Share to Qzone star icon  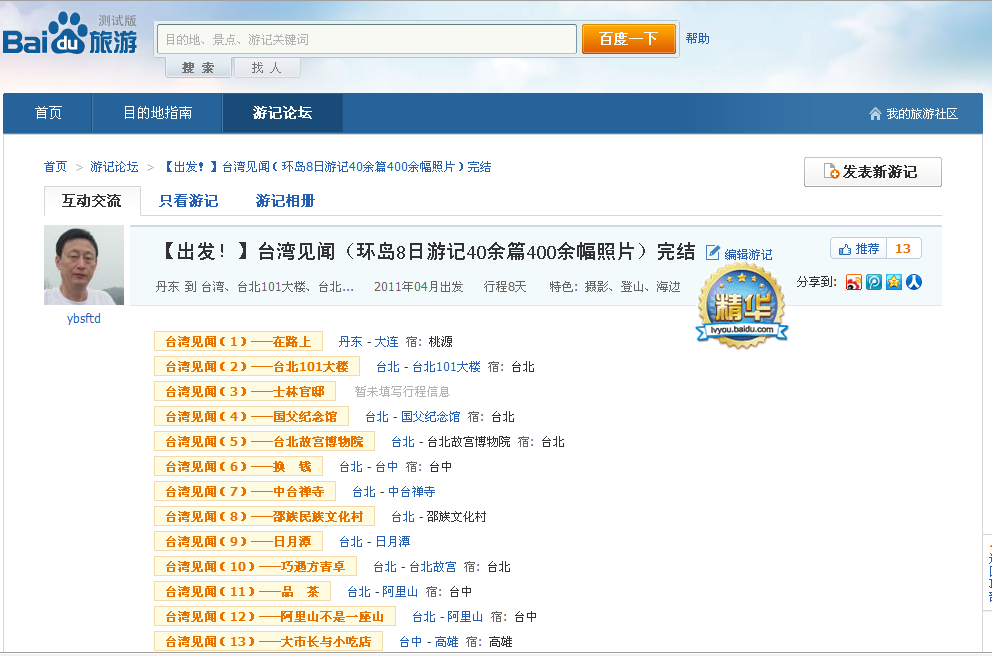coord(893,282)
